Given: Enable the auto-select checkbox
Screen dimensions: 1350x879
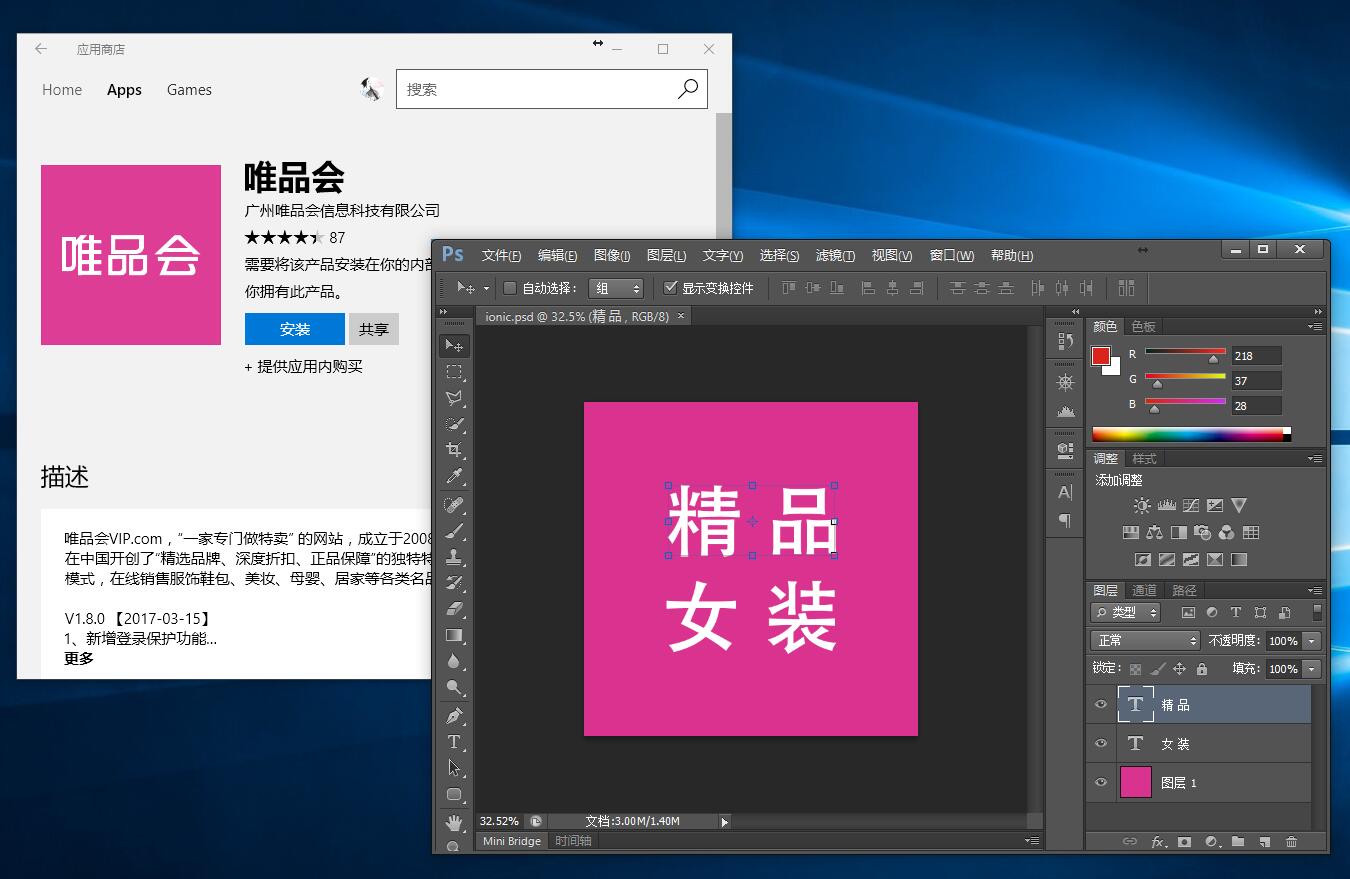Looking at the screenshot, I should tap(510, 288).
